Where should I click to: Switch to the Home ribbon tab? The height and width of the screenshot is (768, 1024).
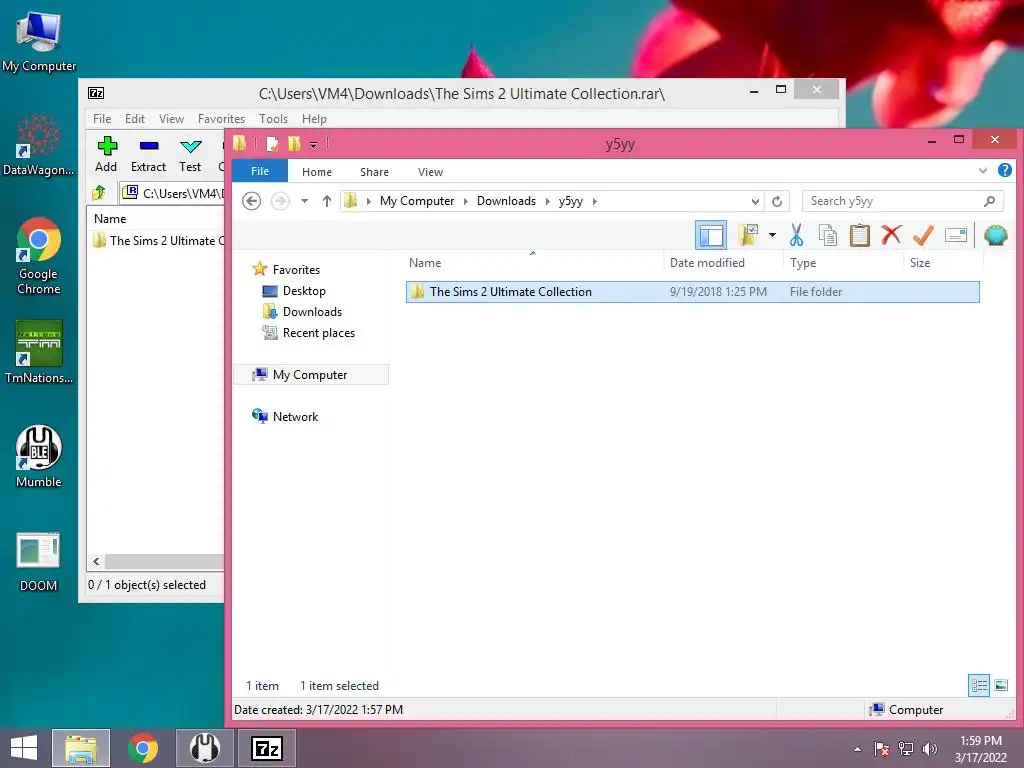pos(317,172)
